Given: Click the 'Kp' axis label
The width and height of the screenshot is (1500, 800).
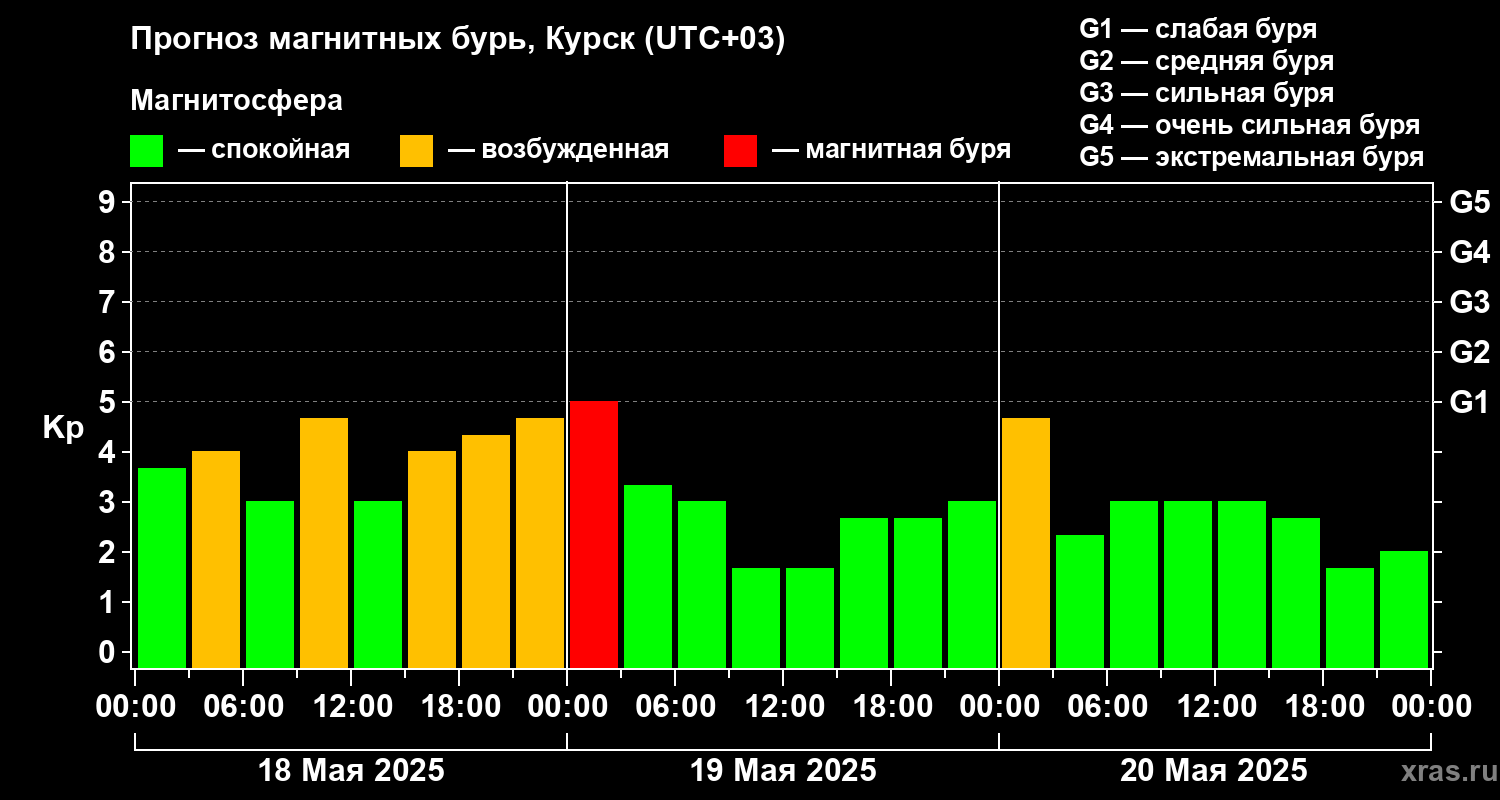Looking at the screenshot, I should (x=63, y=428).
